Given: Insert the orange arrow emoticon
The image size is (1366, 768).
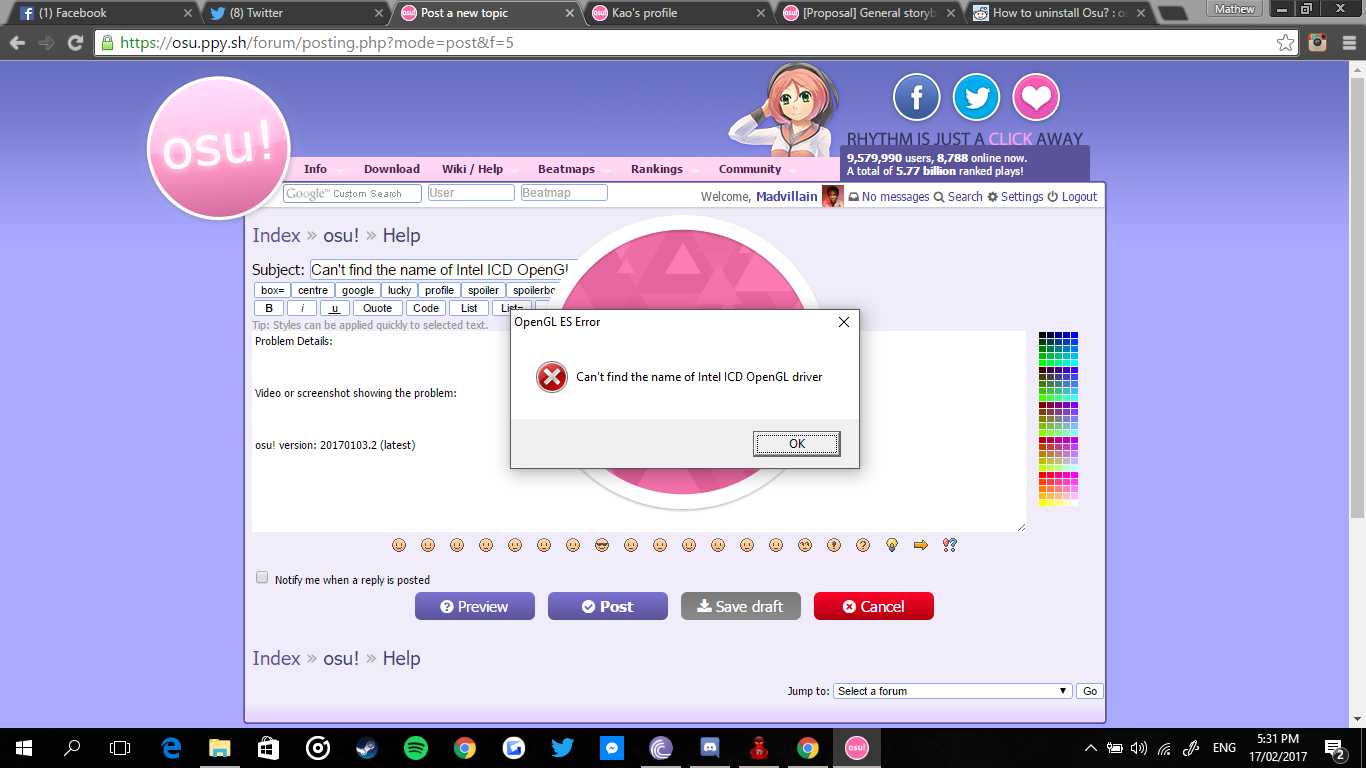Looking at the screenshot, I should pyautogui.click(x=921, y=545).
